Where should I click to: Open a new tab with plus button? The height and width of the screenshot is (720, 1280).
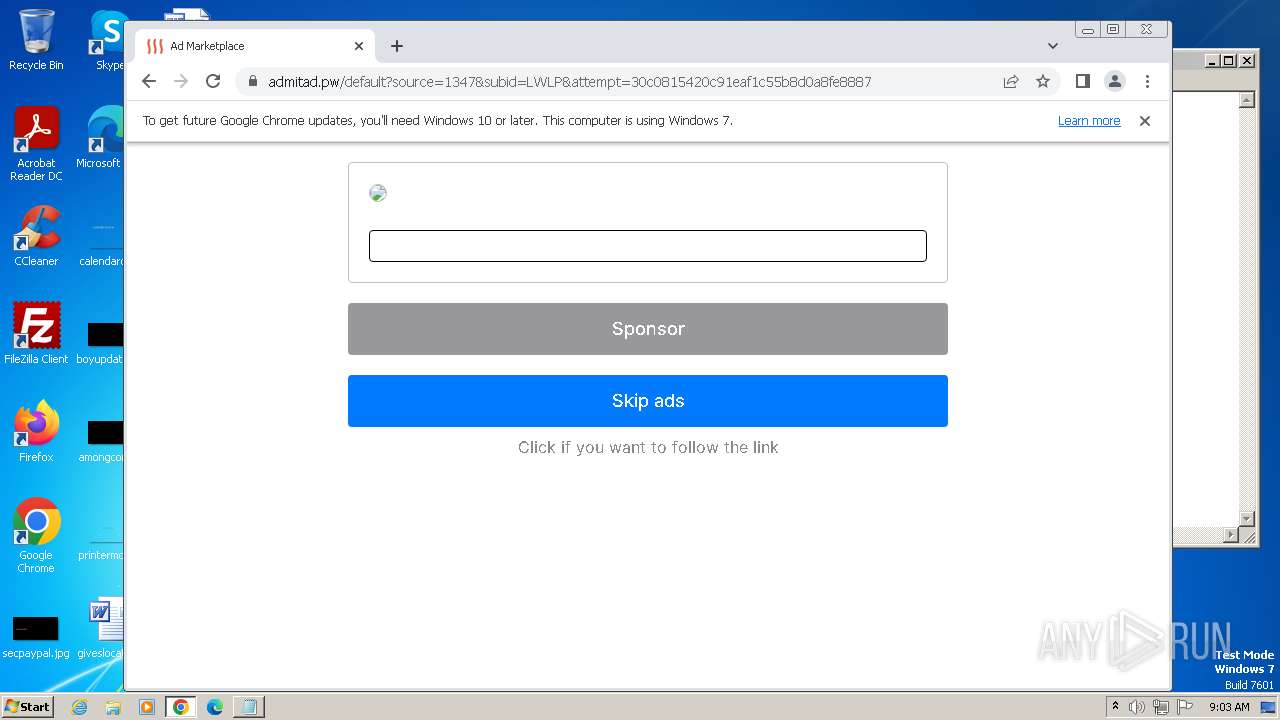[397, 46]
